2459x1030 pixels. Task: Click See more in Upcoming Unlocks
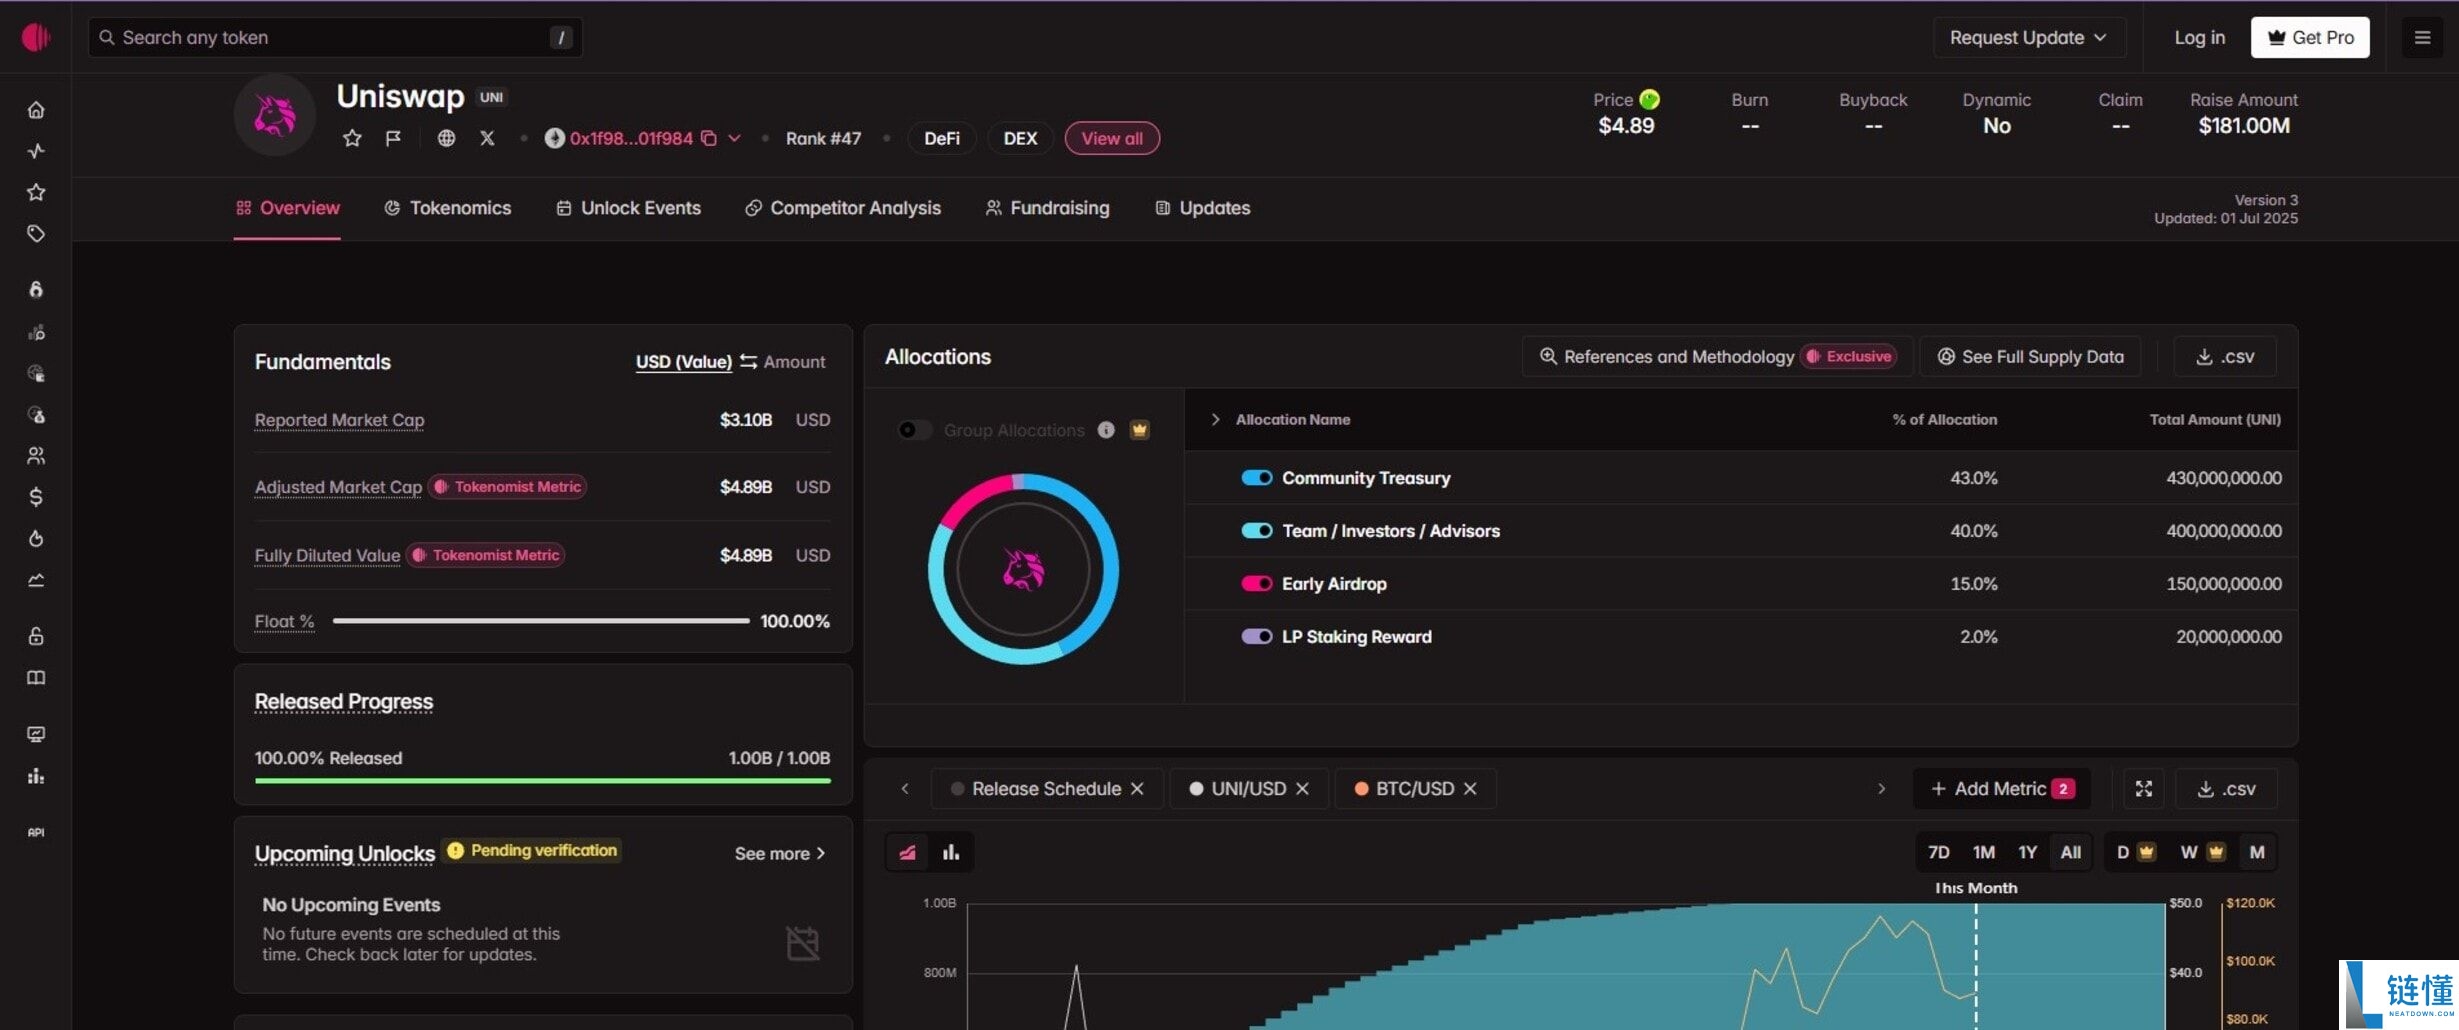tap(780, 854)
